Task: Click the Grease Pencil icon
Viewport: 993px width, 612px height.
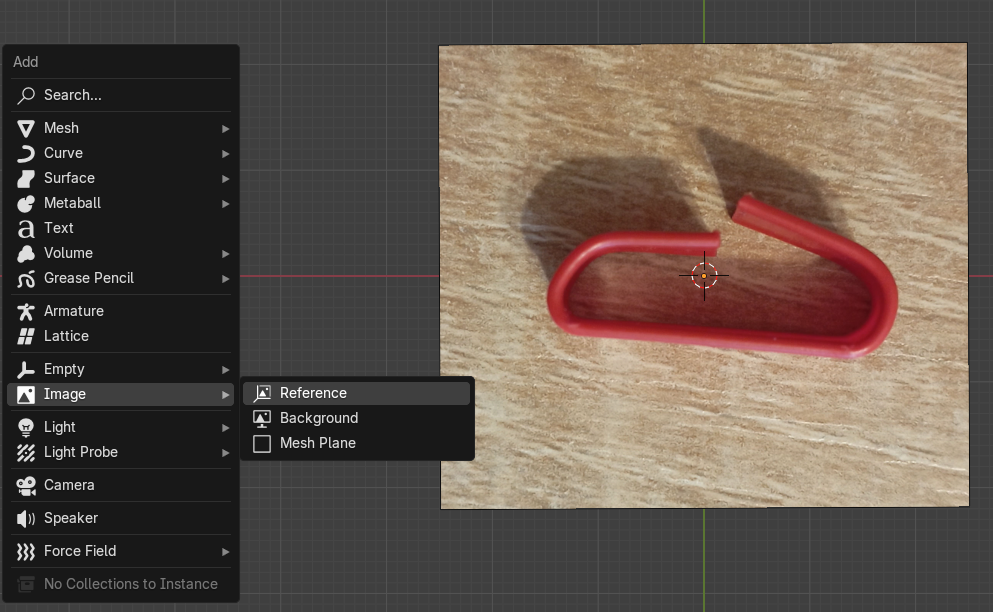Action: [x=26, y=278]
